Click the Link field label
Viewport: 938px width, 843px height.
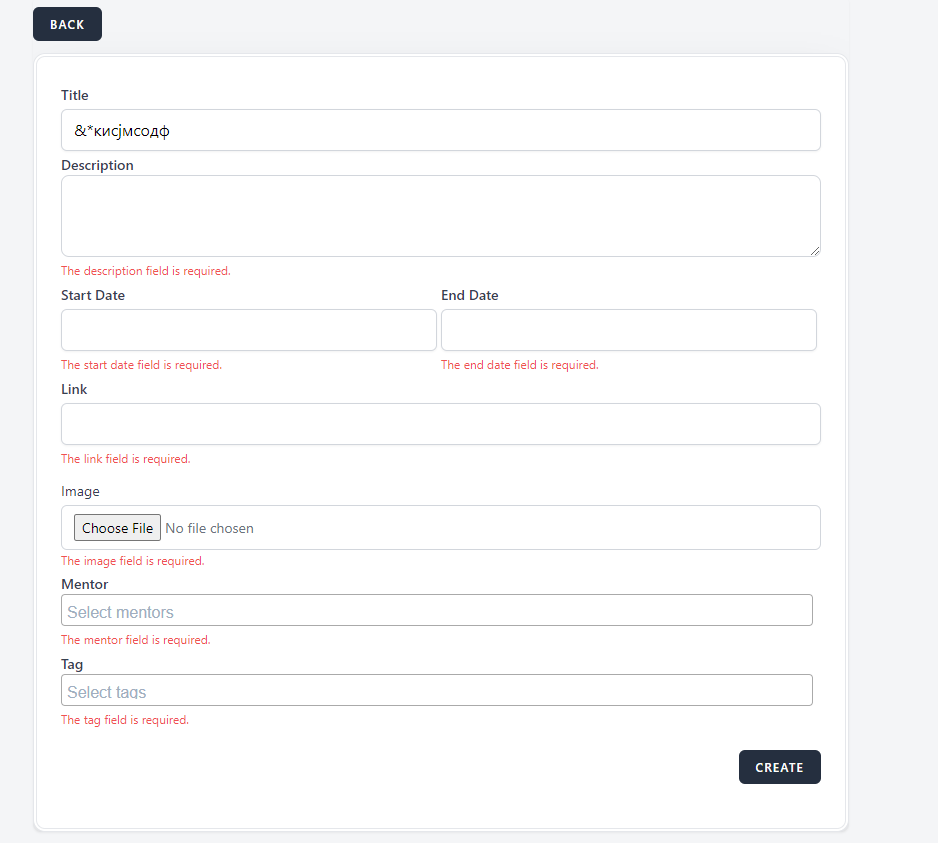click(x=74, y=389)
